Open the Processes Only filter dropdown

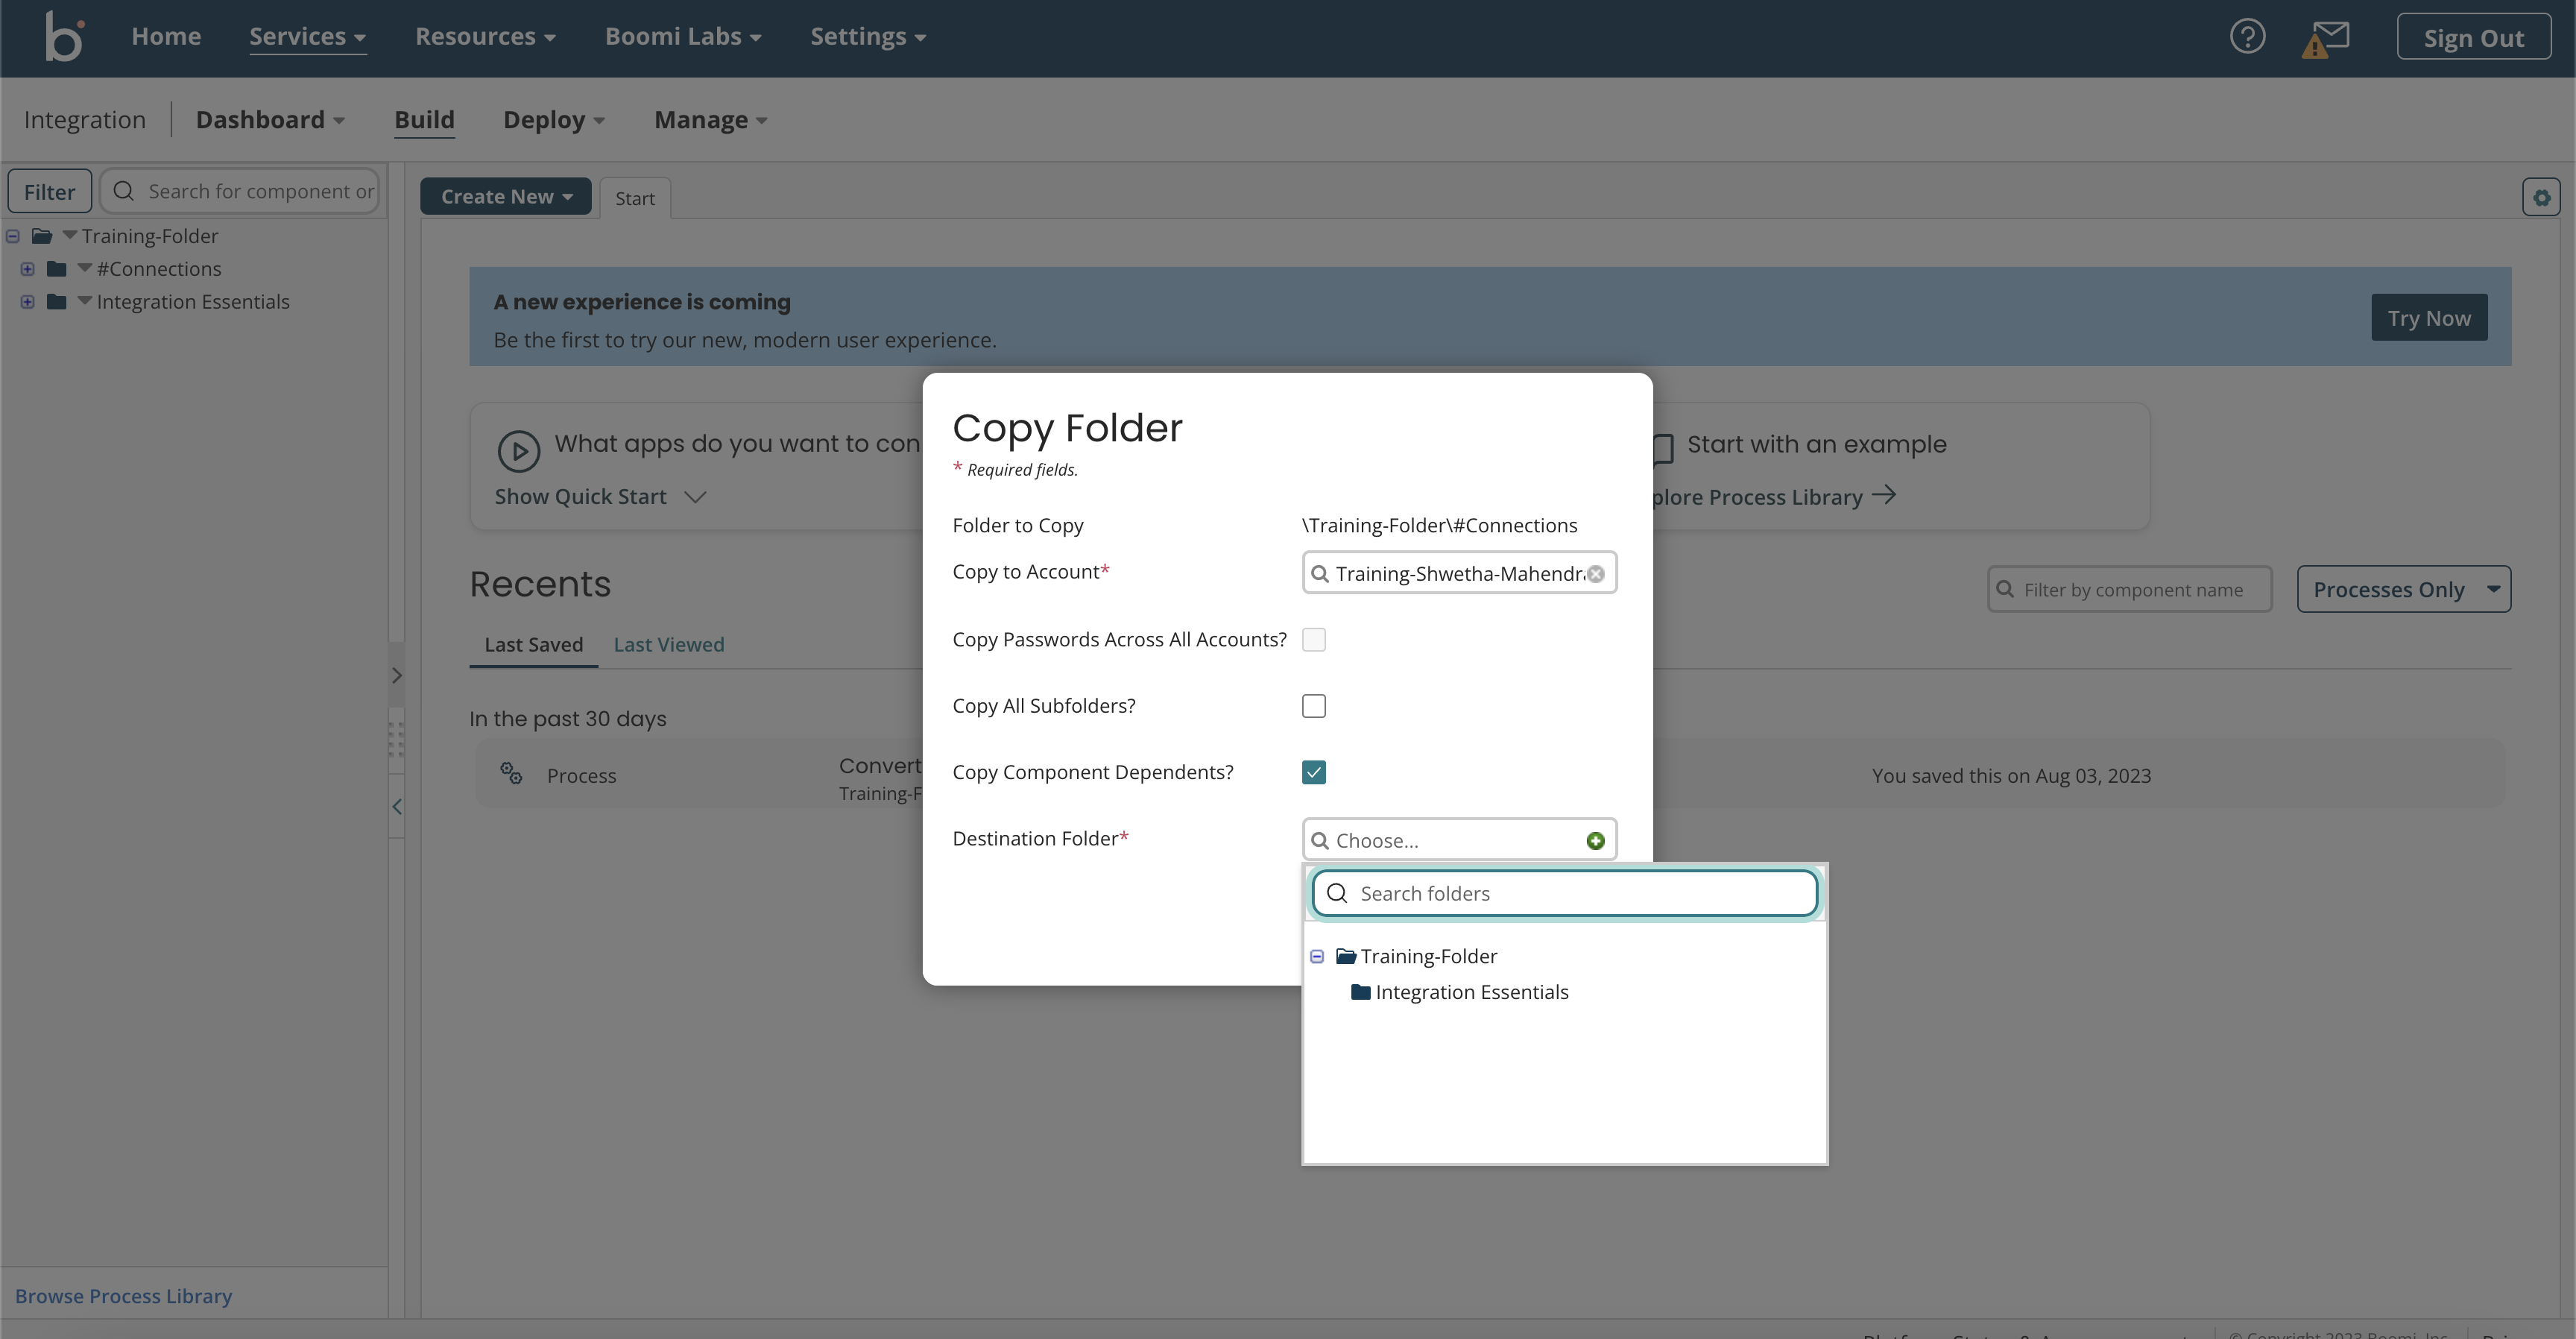click(x=2404, y=589)
